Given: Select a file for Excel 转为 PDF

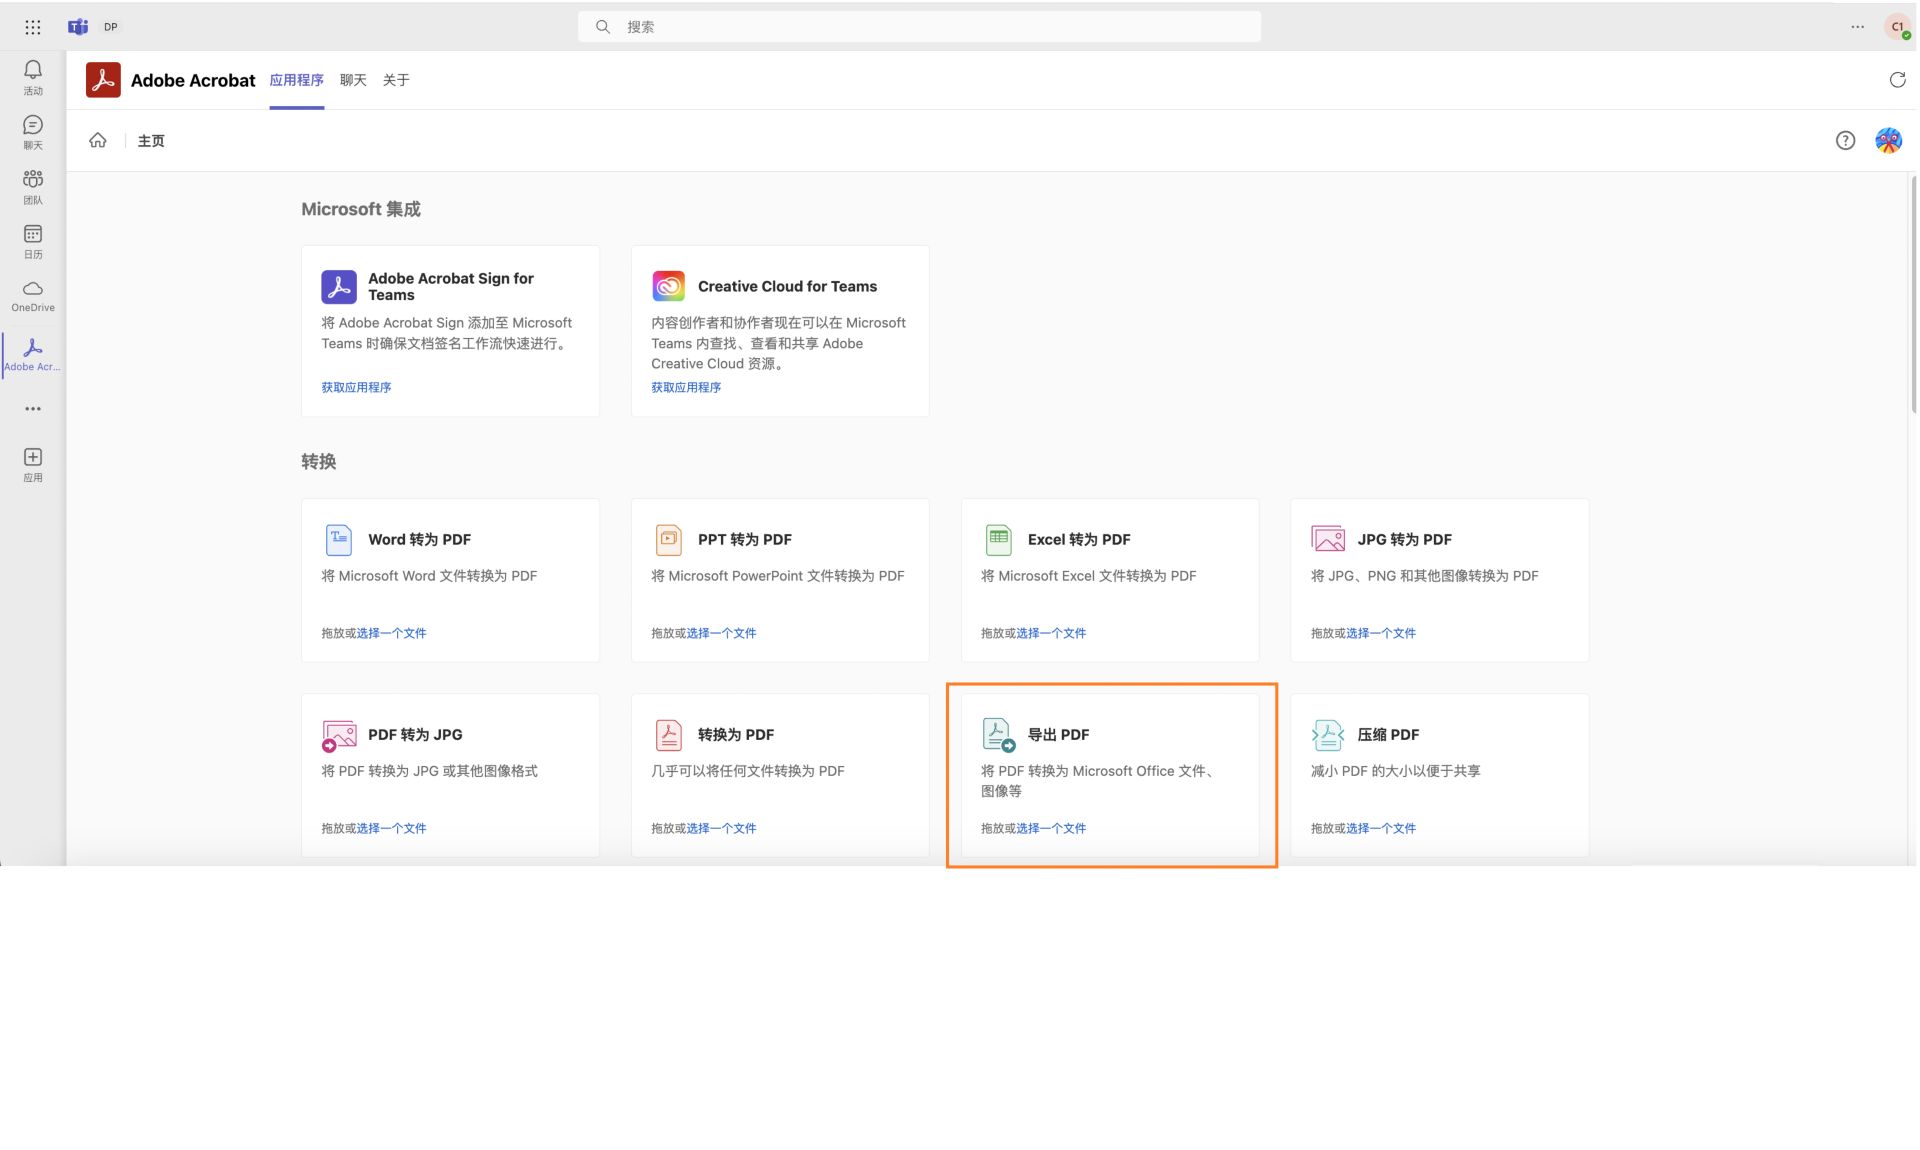Looking at the screenshot, I should click(1051, 633).
